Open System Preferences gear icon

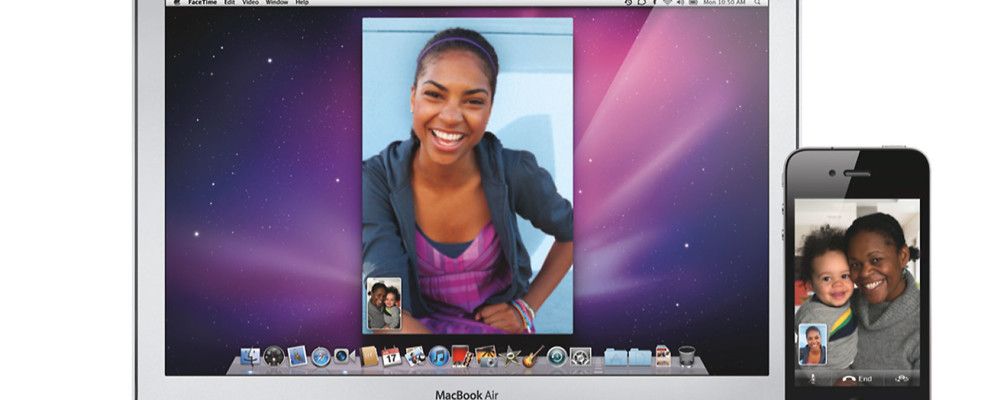[x=580, y=357]
